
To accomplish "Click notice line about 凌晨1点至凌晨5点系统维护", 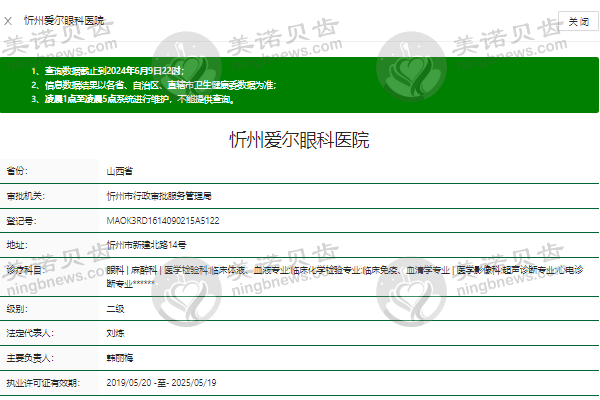I will pyautogui.click(x=139, y=99).
